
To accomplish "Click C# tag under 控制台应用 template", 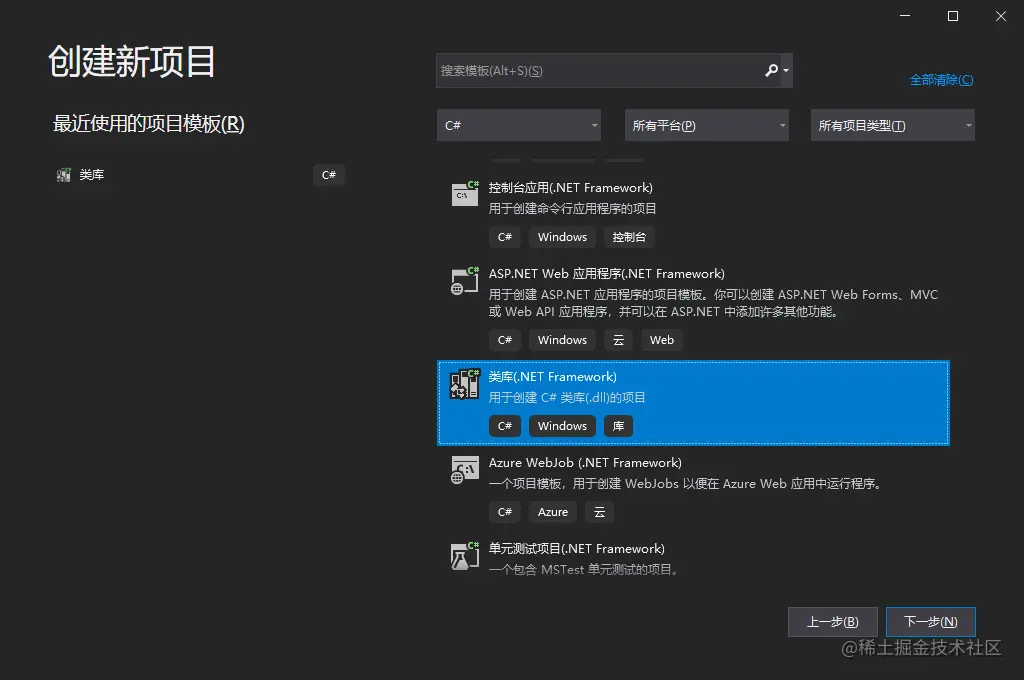I will click(505, 237).
